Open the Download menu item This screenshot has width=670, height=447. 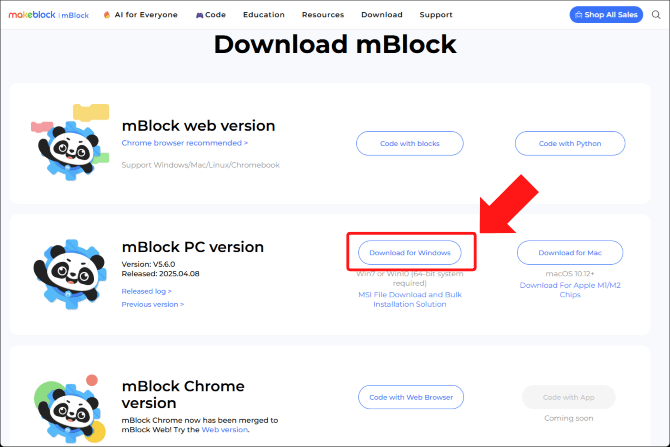tap(382, 15)
